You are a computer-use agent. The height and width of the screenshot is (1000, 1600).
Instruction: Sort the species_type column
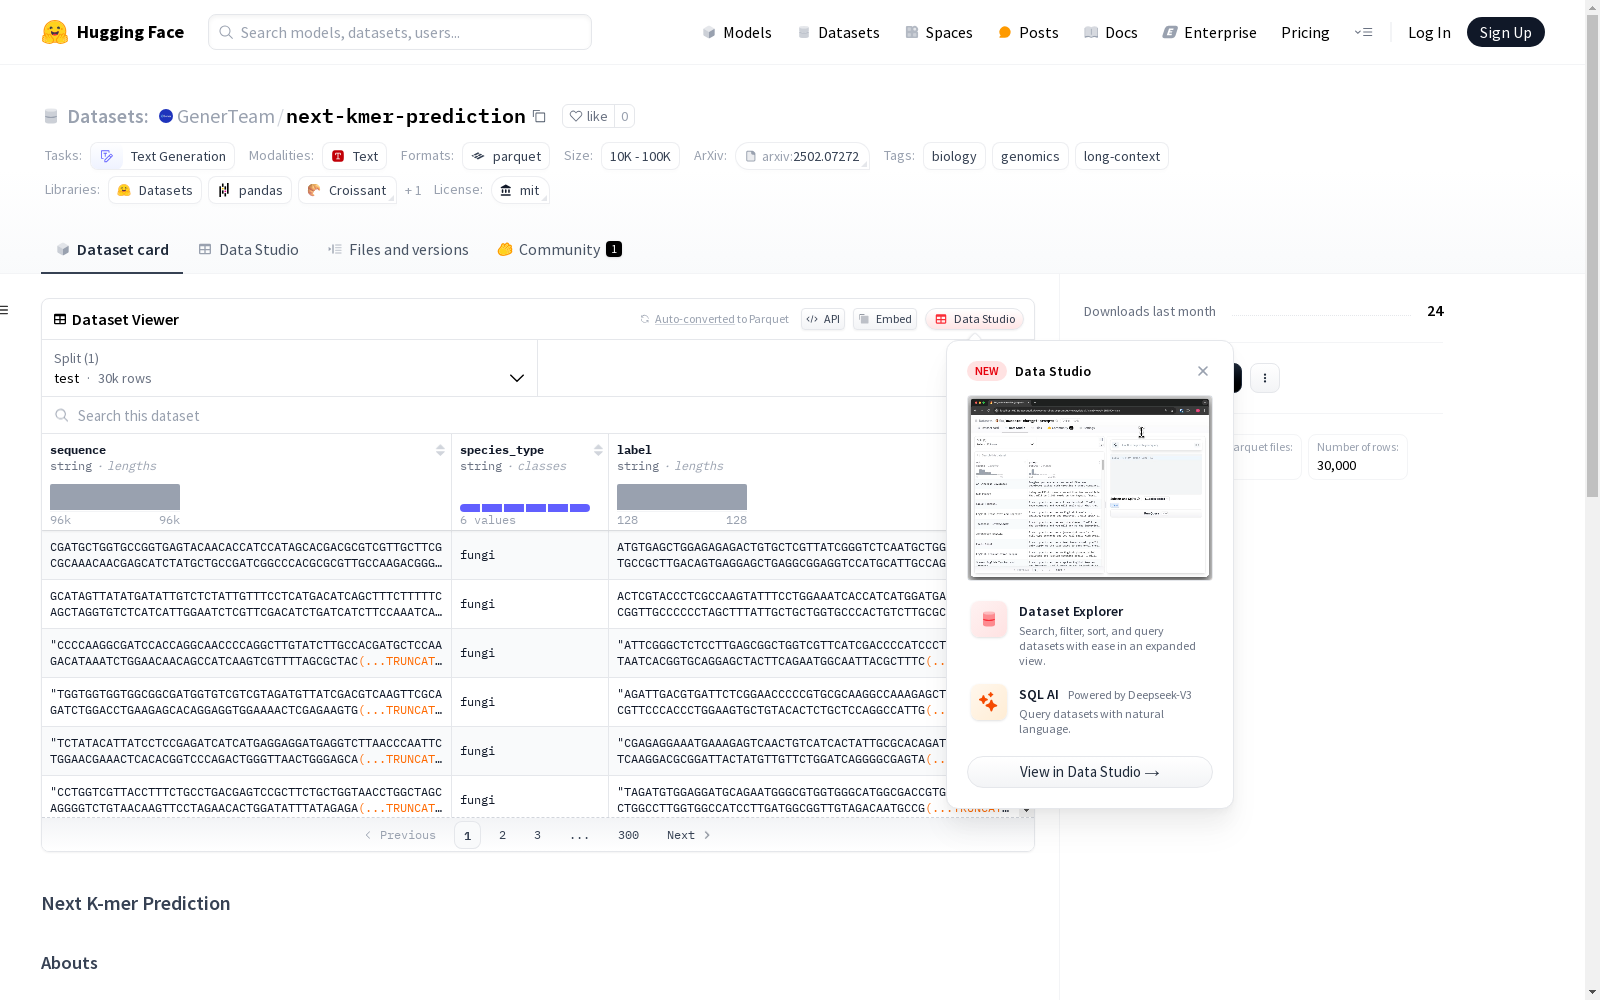[598, 450]
